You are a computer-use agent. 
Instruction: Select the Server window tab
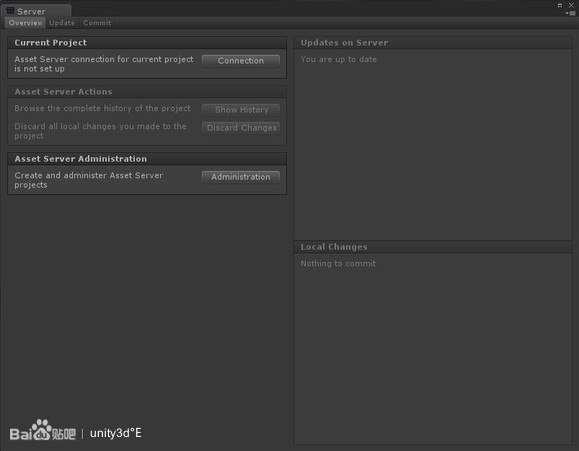[36, 11]
